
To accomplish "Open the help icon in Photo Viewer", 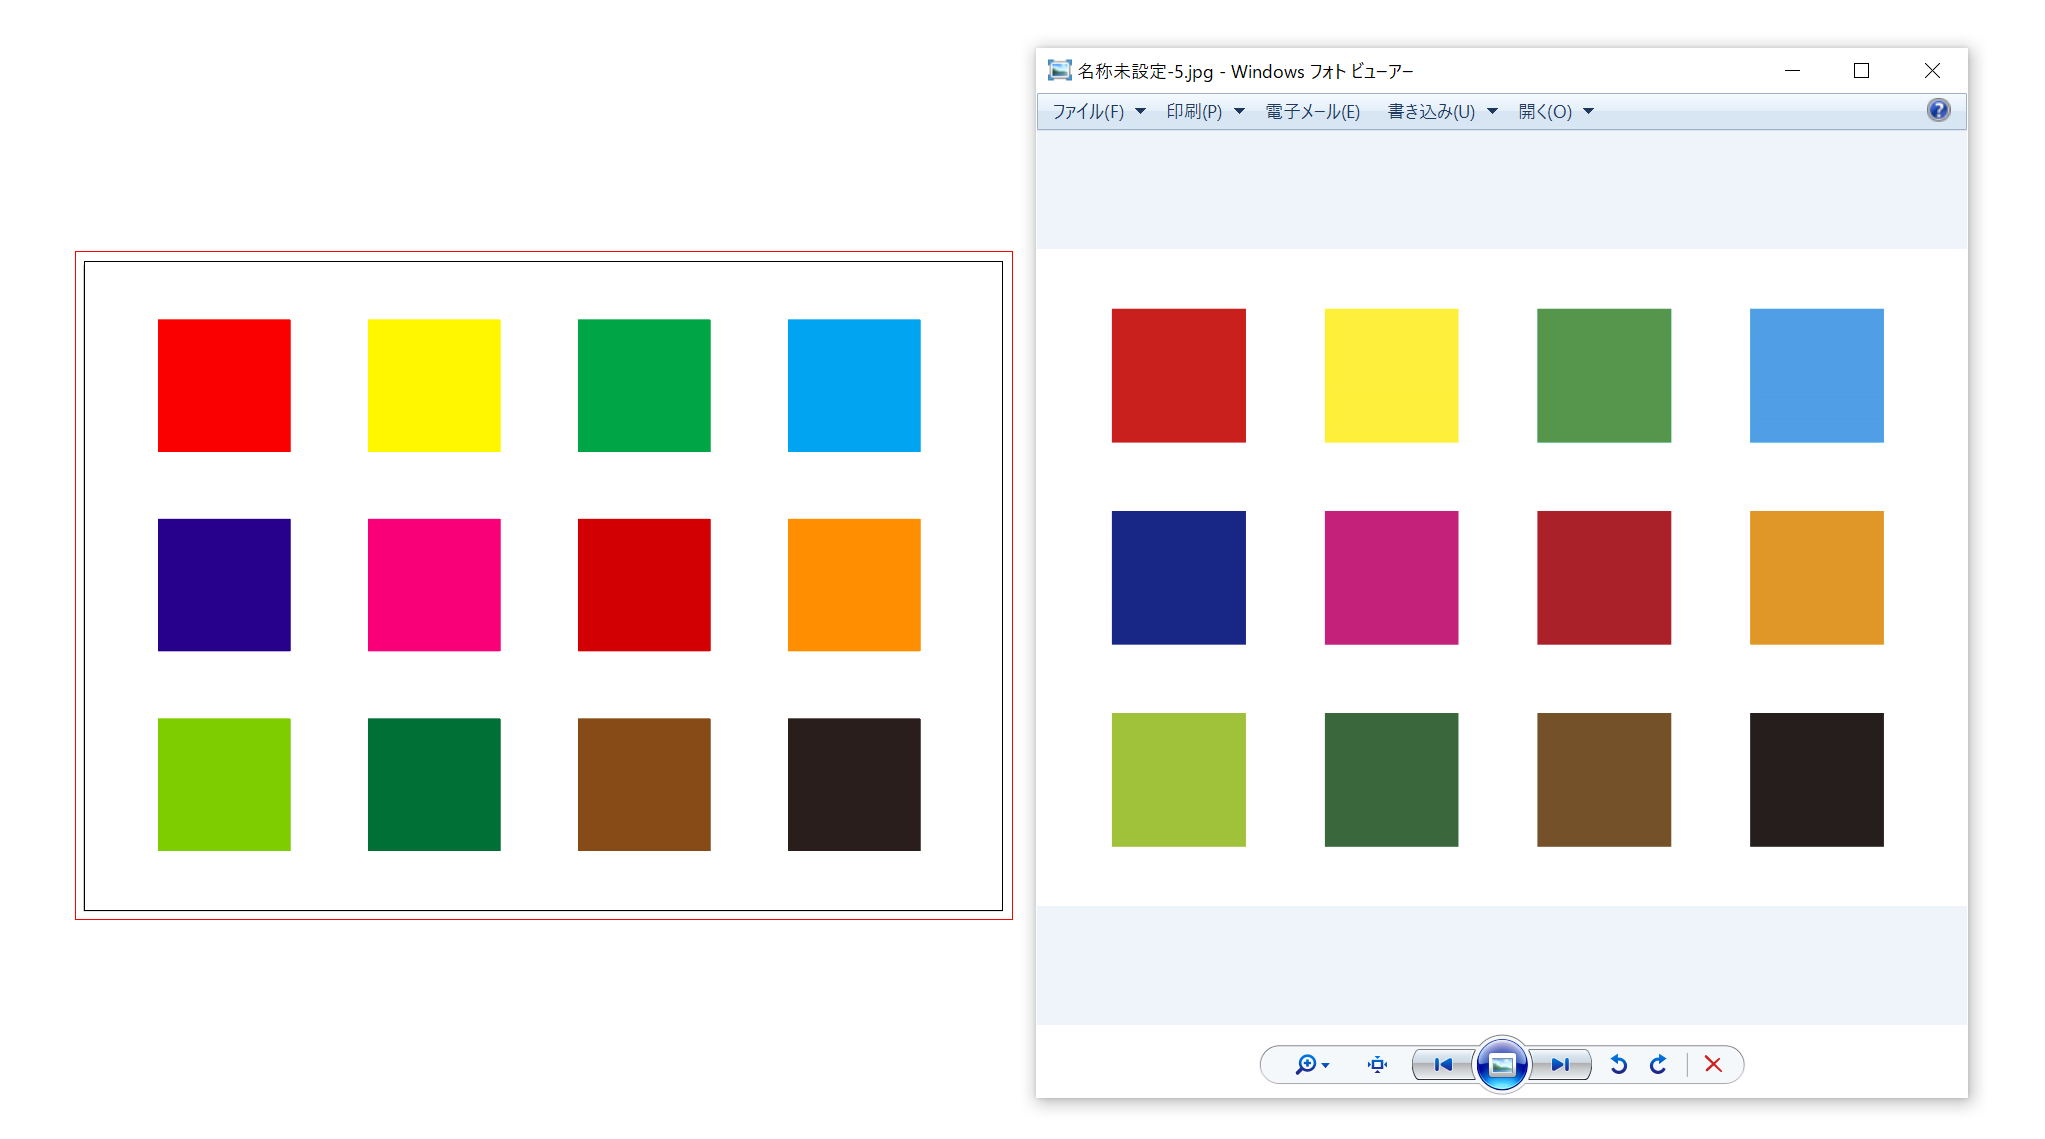I will pyautogui.click(x=1938, y=110).
